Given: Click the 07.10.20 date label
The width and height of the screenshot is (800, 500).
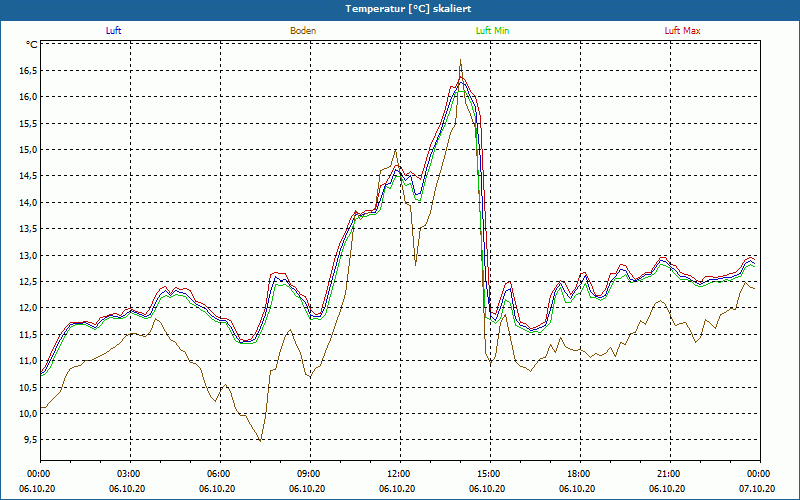Looking at the screenshot, I should coord(757,489).
